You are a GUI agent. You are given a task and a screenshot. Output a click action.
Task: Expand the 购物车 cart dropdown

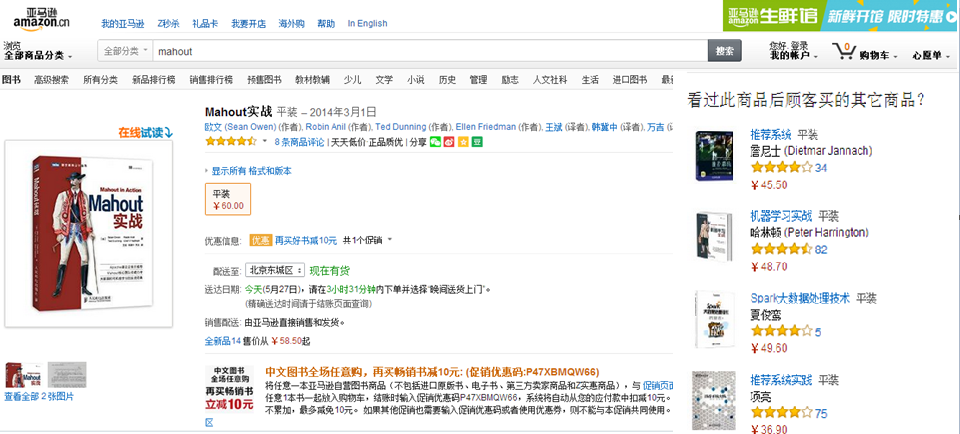click(x=879, y=56)
